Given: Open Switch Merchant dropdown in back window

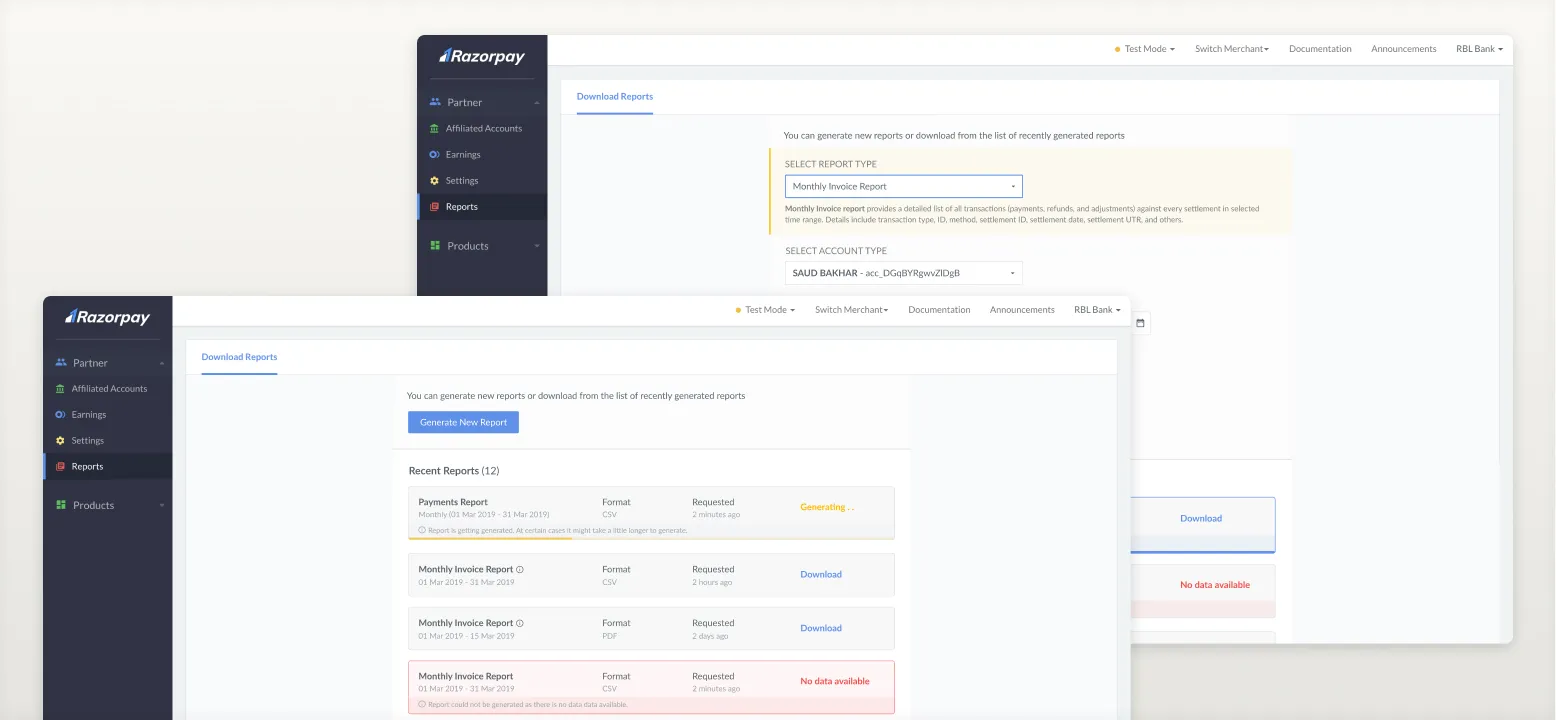Looking at the screenshot, I should click(x=1231, y=49).
